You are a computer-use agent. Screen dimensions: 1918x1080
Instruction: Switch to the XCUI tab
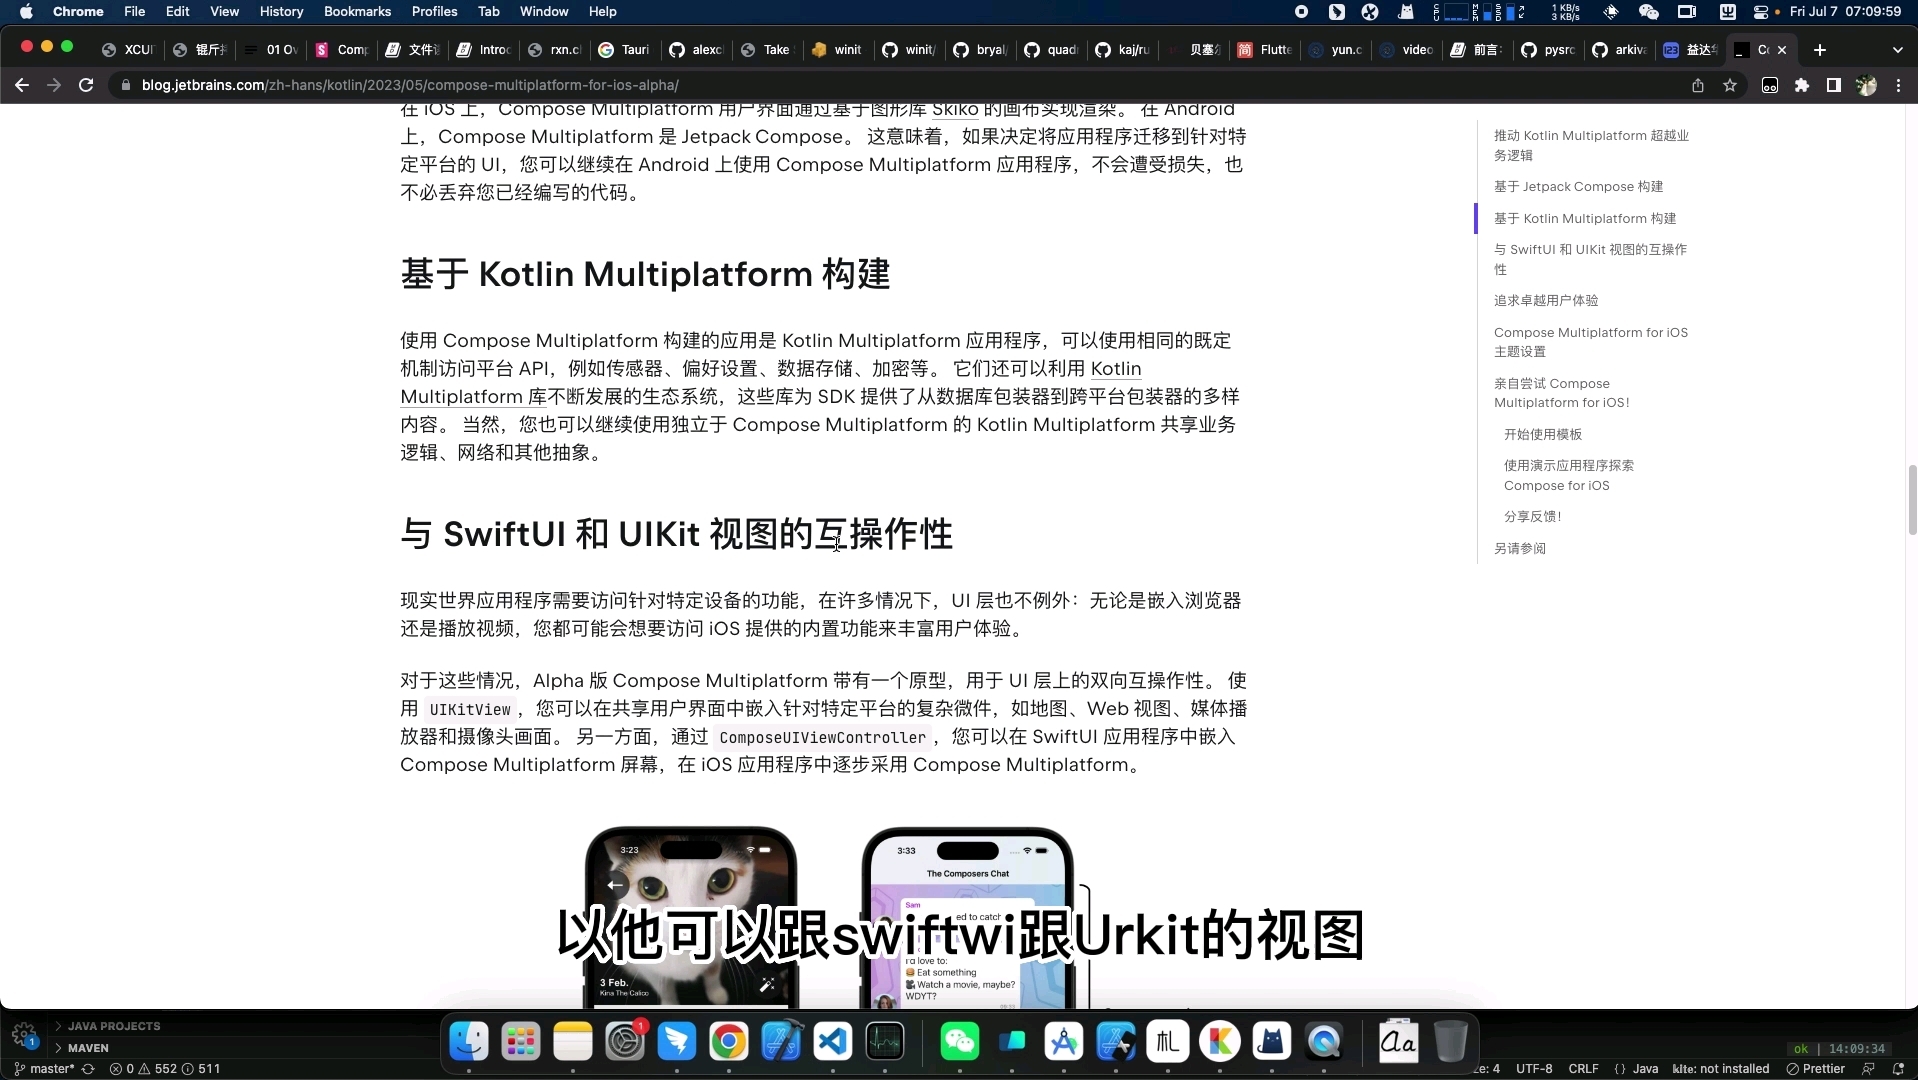[129, 49]
